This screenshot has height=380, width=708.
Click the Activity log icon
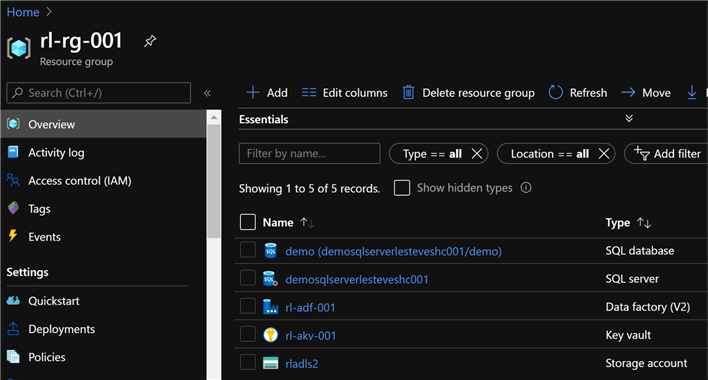click(x=14, y=152)
